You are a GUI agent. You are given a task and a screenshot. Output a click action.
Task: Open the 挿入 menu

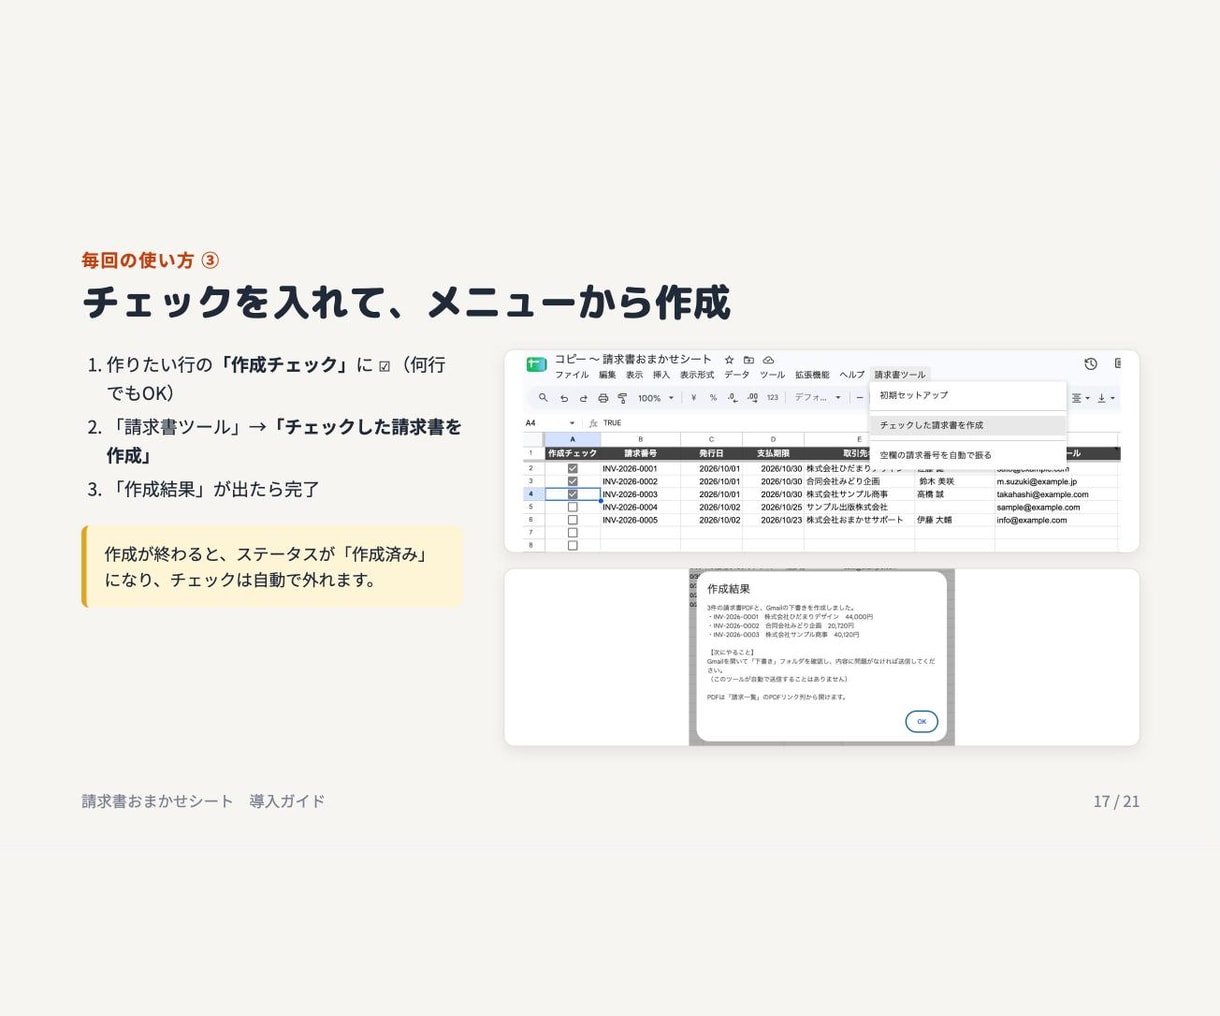coord(661,375)
